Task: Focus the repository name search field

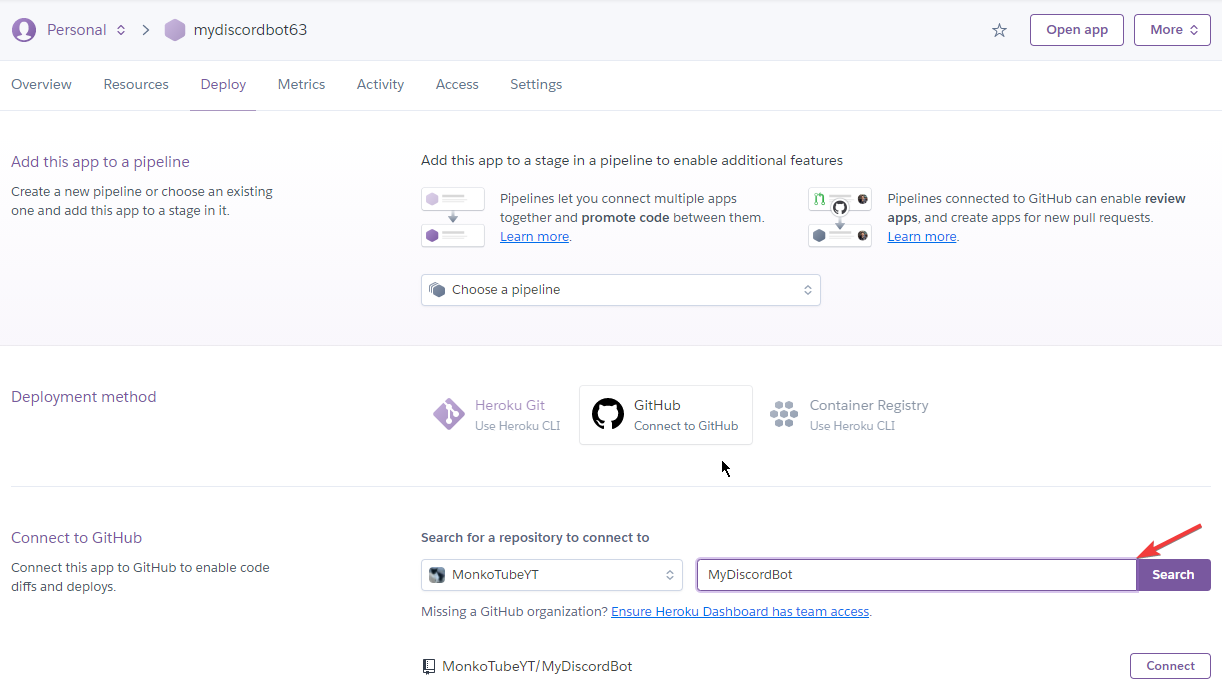Action: (915, 575)
